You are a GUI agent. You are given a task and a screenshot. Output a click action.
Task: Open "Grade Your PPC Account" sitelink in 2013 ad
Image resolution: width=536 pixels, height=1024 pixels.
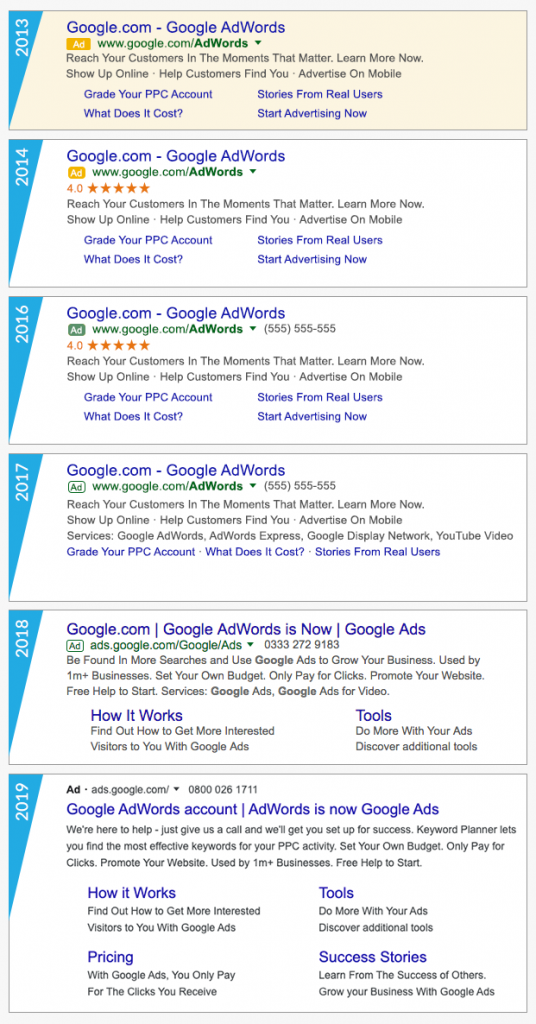(x=148, y=94)
